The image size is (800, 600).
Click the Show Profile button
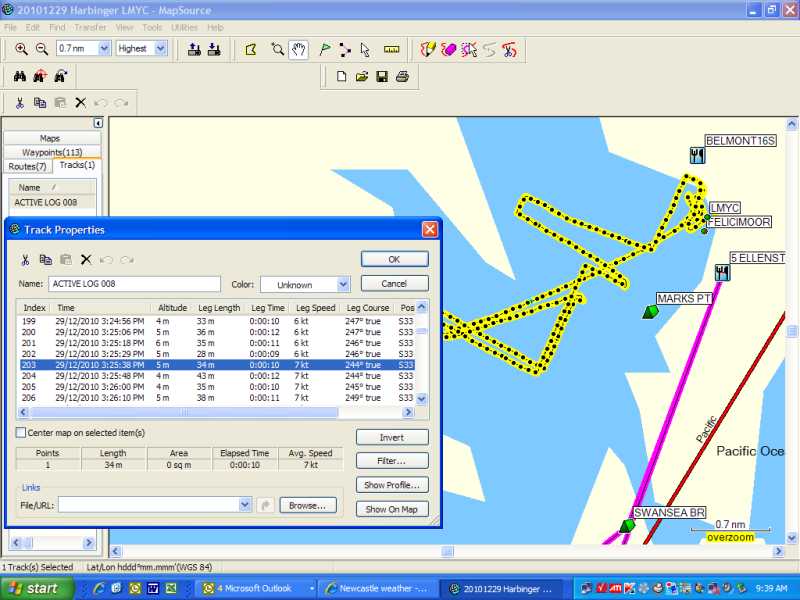[x=391, y=485]
